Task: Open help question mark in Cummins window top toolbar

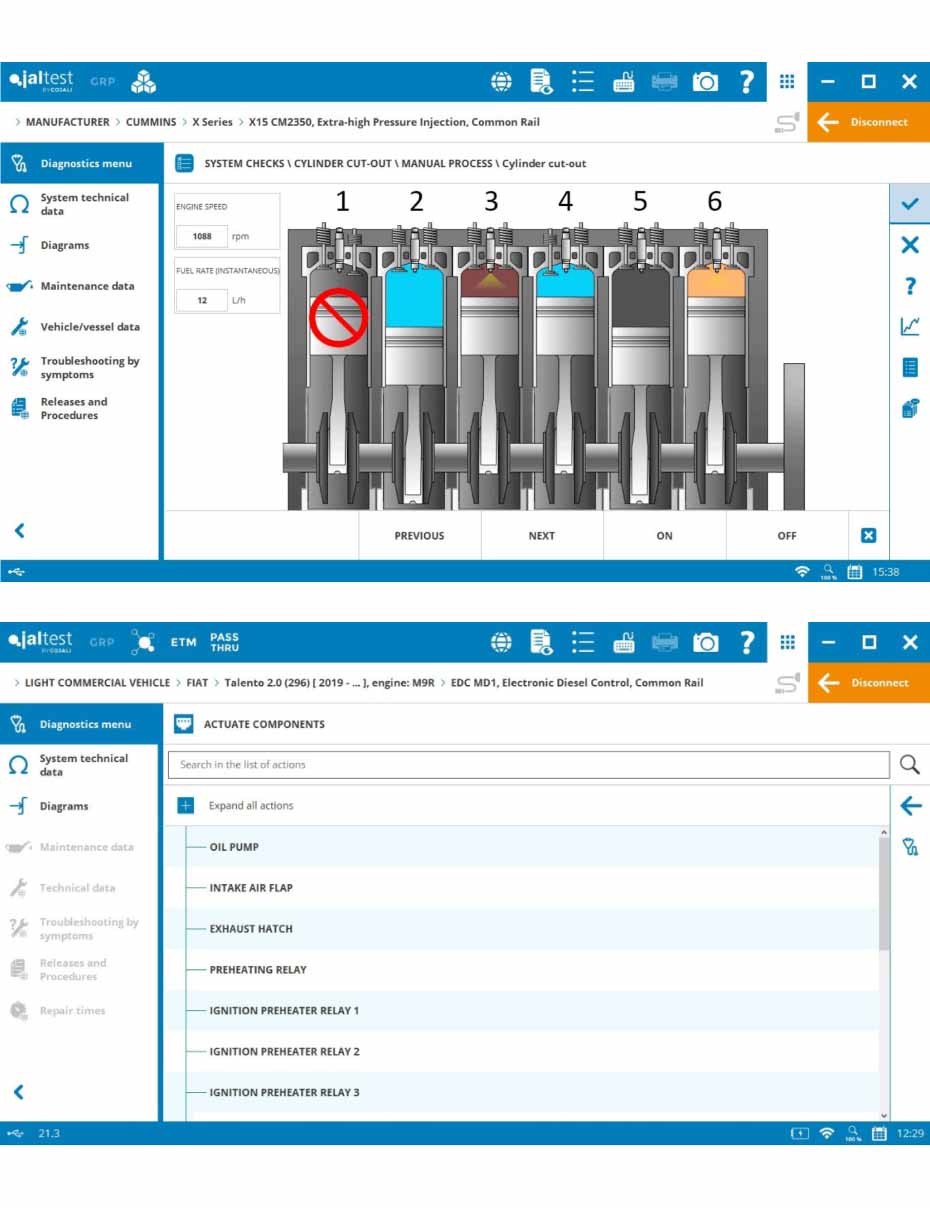Action: point(746,82)
